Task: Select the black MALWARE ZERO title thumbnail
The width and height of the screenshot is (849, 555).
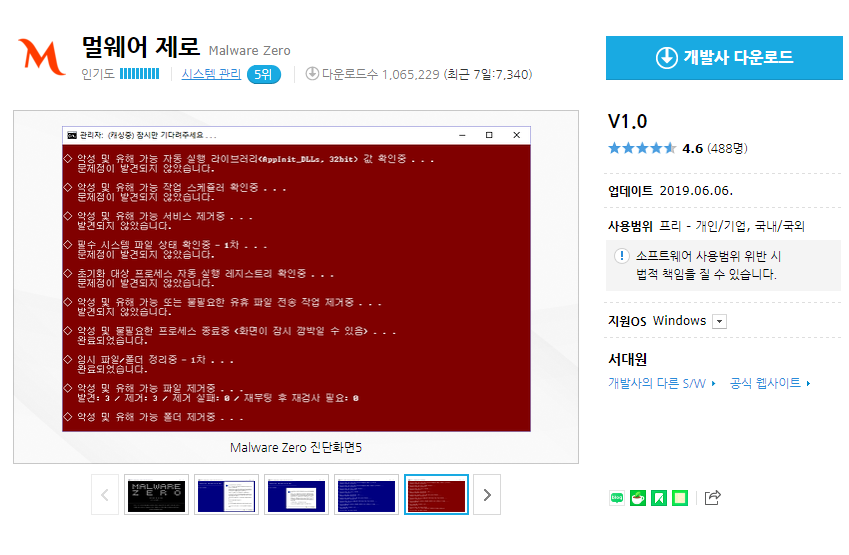Action: 156,494
